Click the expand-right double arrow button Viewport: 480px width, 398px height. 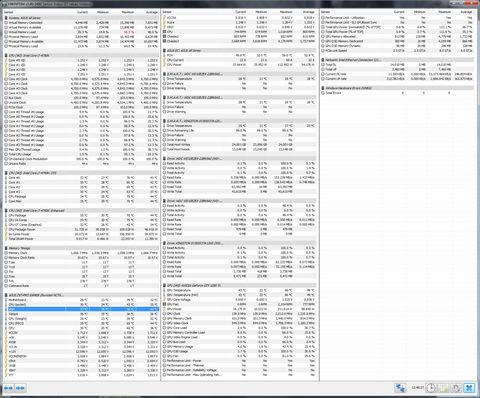(20, 388)
